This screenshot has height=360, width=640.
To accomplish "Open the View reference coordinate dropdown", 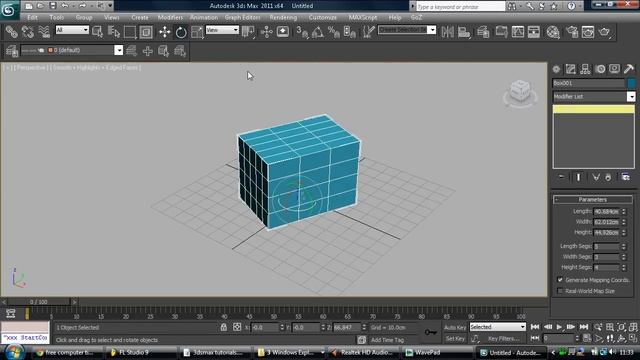I will (x=222, y=30).
